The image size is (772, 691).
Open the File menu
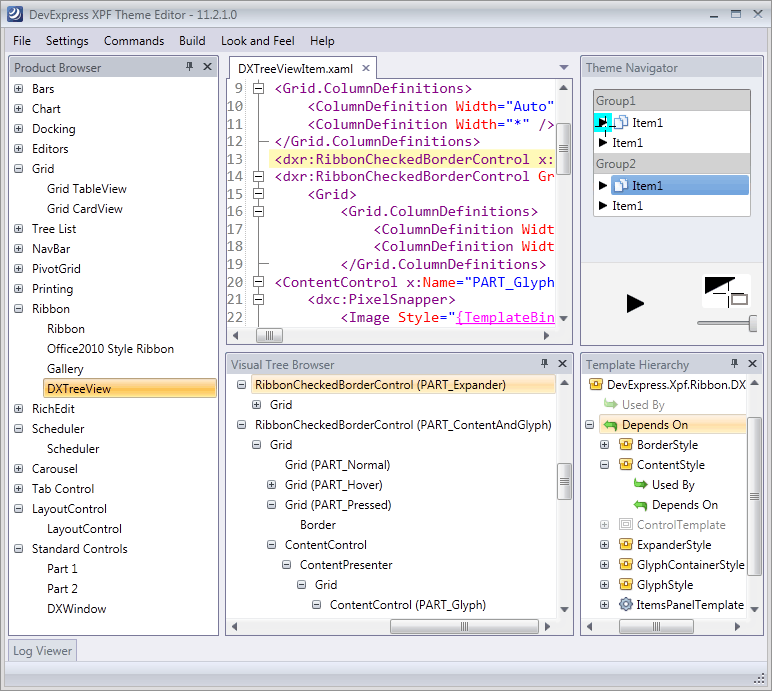[22, 41]
